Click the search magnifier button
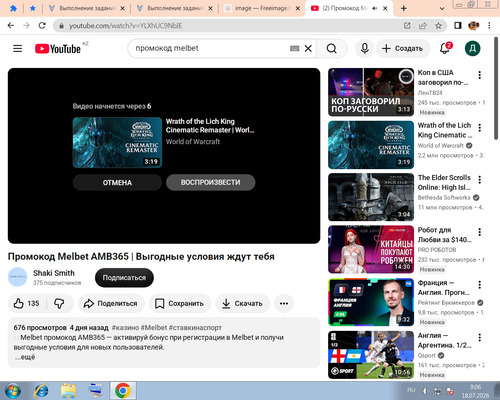The image size is (500, 400). pos(331,49)
